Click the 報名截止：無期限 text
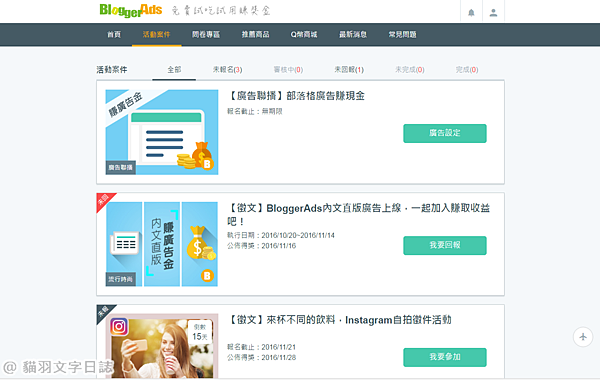600x380 pixels. [255, 111]
